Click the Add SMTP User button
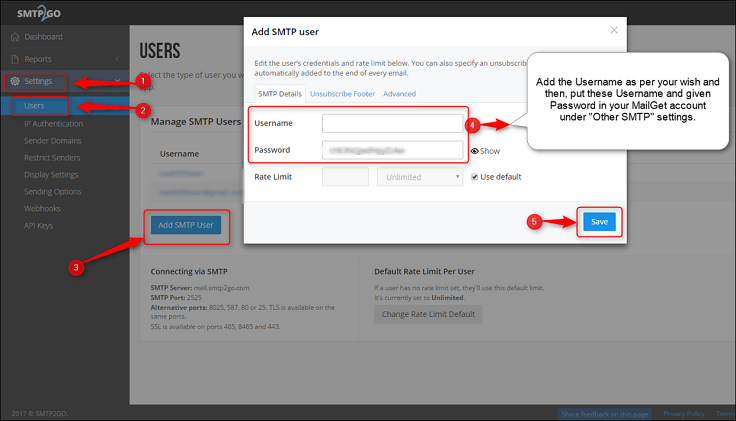 186,225
